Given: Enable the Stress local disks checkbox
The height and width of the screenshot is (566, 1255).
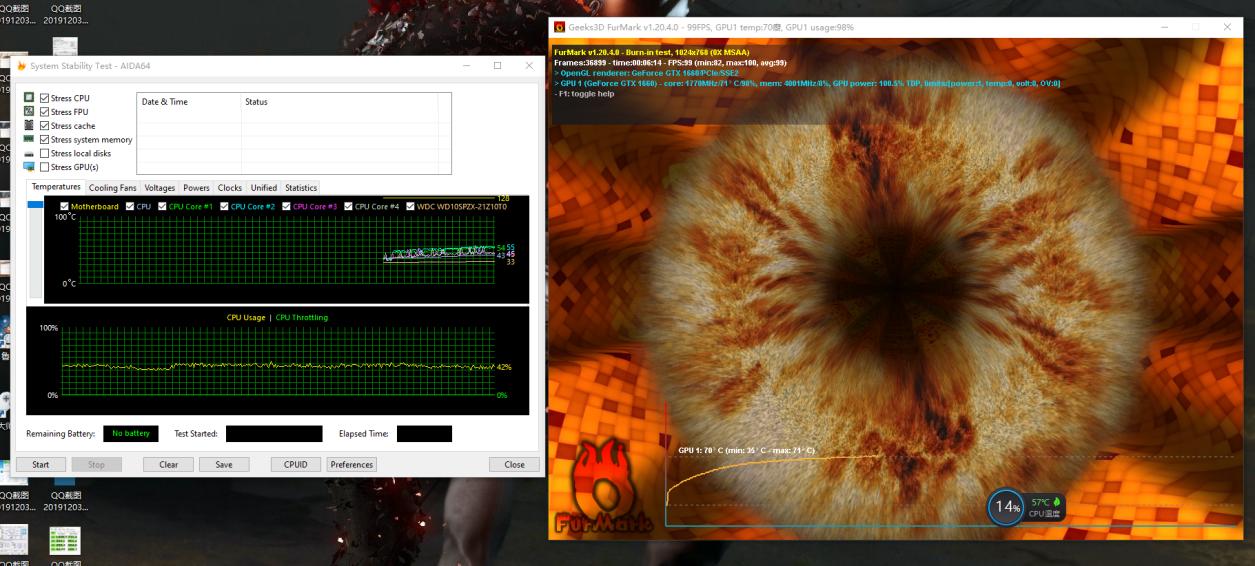Looking at the screenshot, I should click(x=44, y=154).
